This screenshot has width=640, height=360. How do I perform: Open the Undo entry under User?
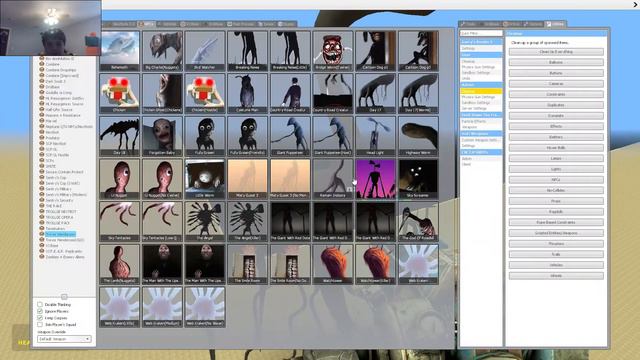pyautogui.click(x=466, y=78)
